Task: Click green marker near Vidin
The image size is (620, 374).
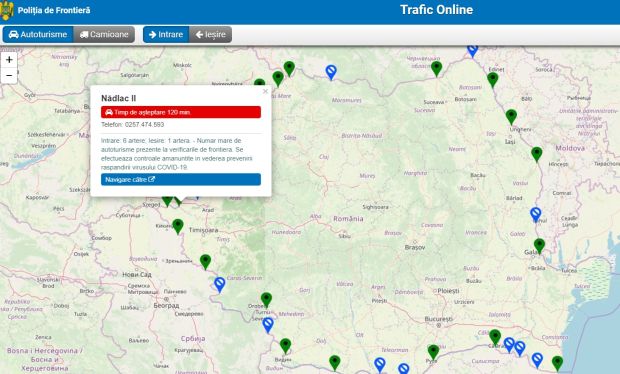Action: click(x=285, y=346)
